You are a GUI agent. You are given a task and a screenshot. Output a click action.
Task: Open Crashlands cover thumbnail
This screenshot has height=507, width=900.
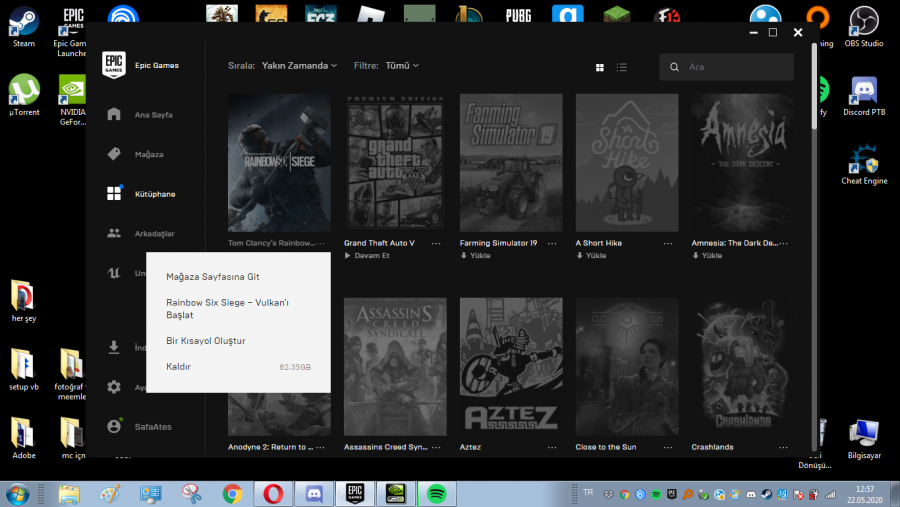pos(743,366)
